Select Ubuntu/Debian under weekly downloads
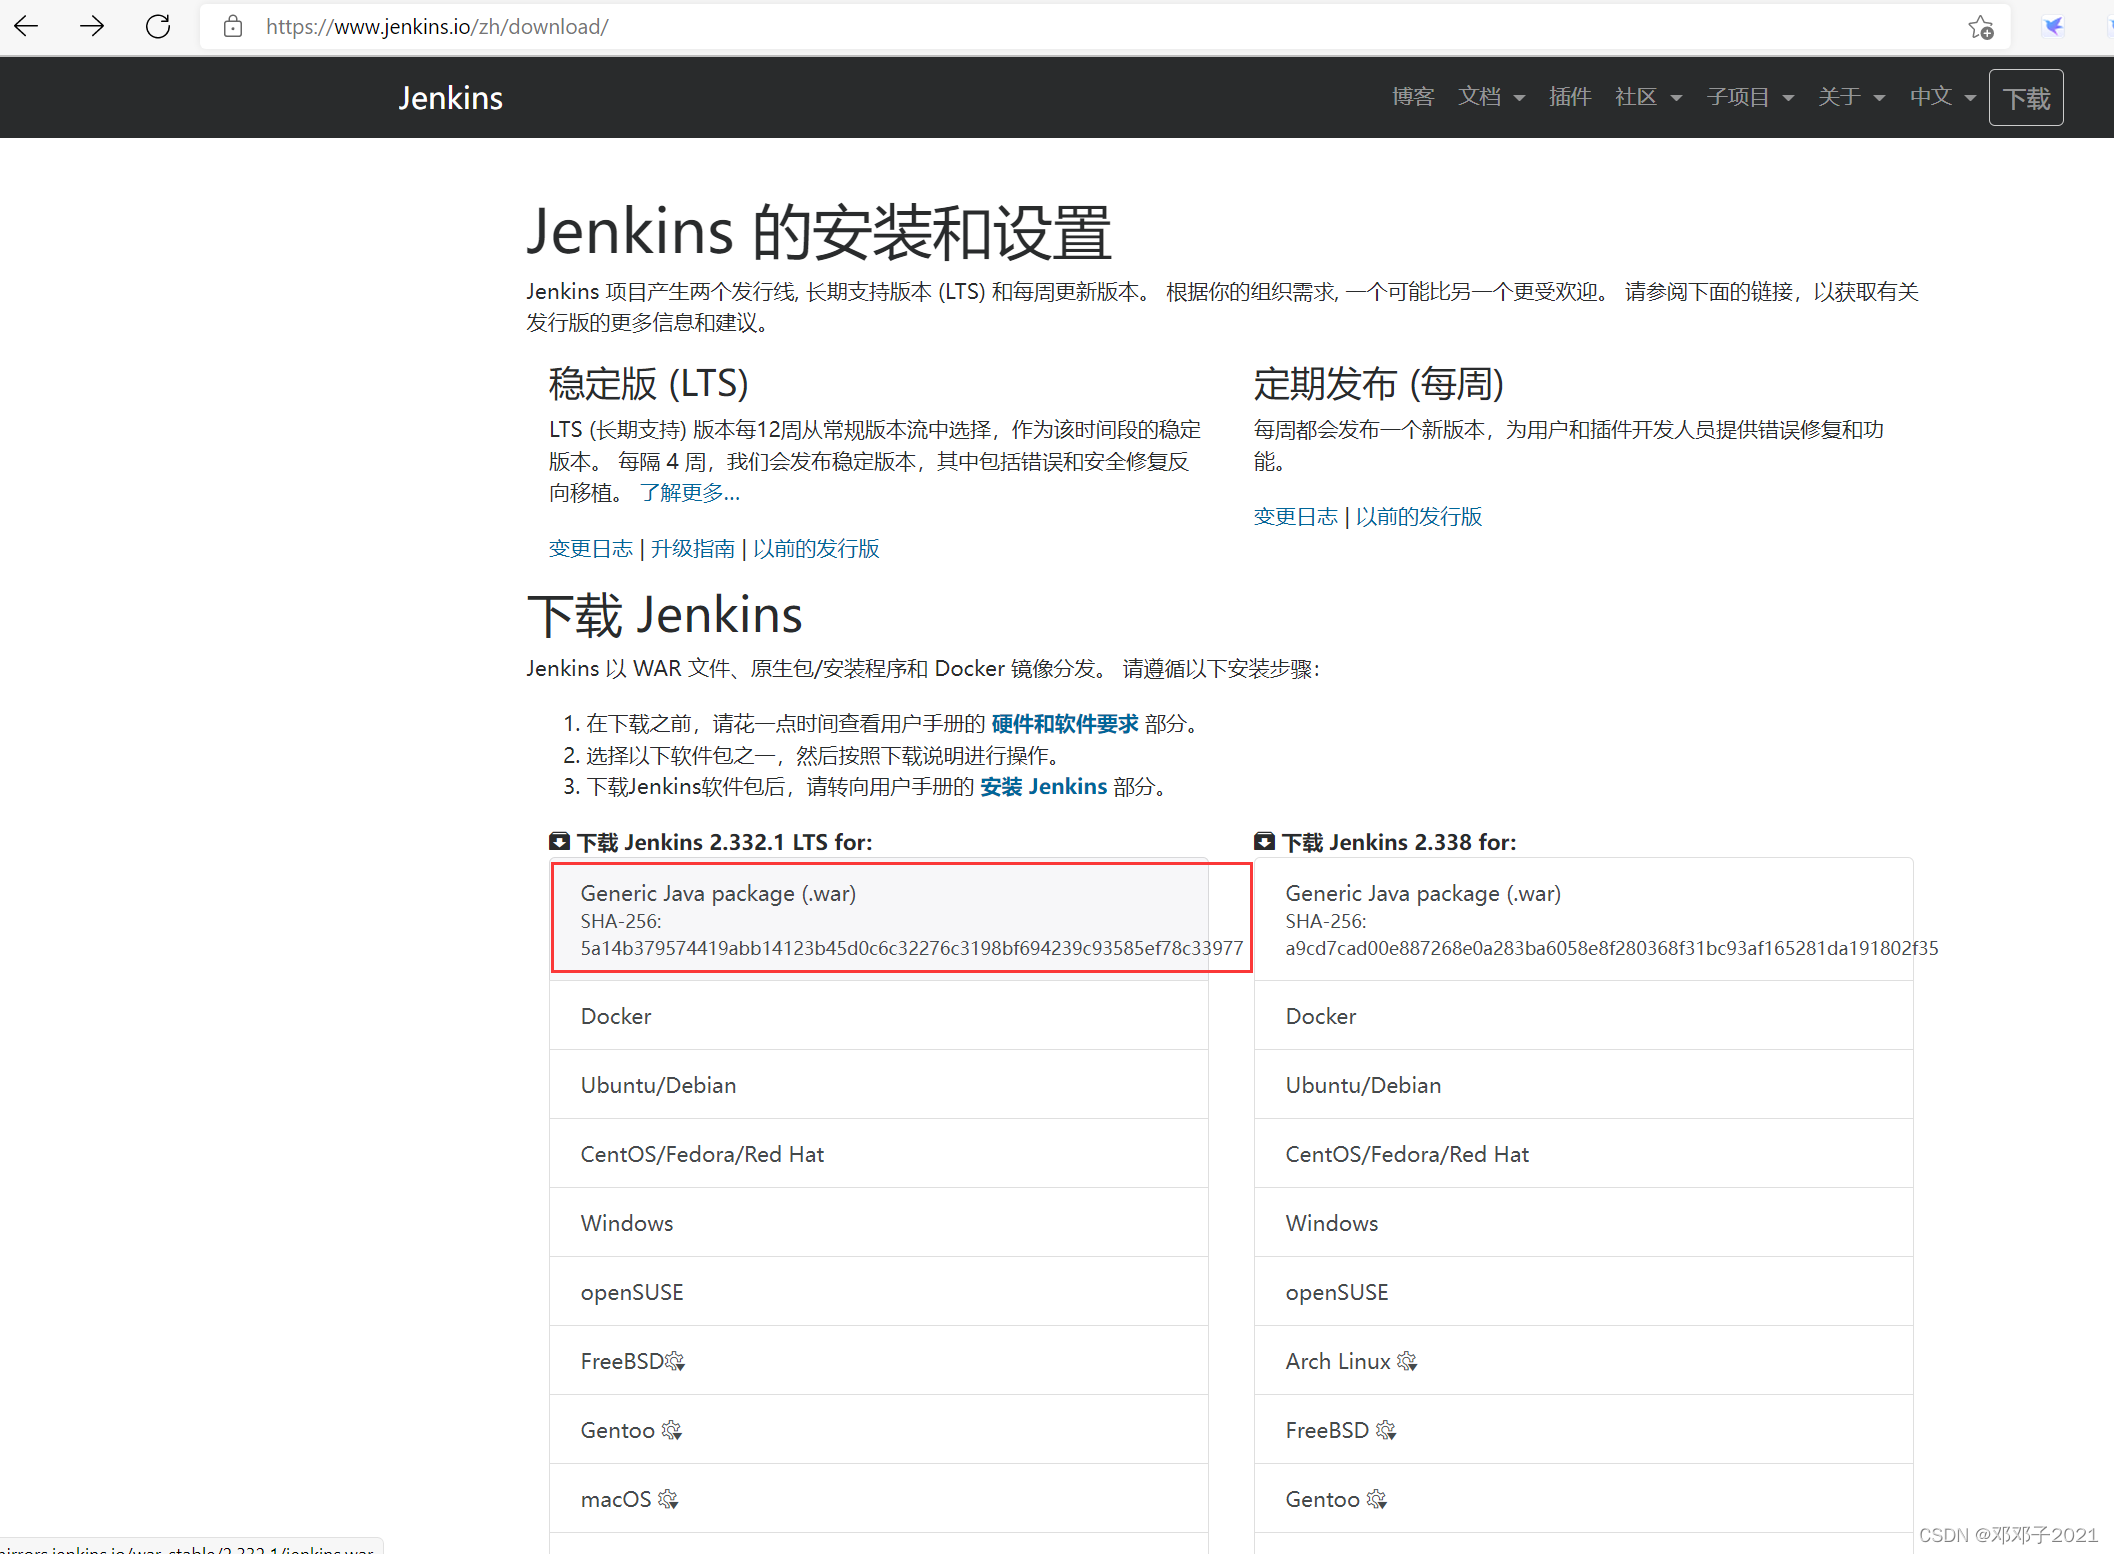The image size is (2114, 1554). [1583, 1084]
